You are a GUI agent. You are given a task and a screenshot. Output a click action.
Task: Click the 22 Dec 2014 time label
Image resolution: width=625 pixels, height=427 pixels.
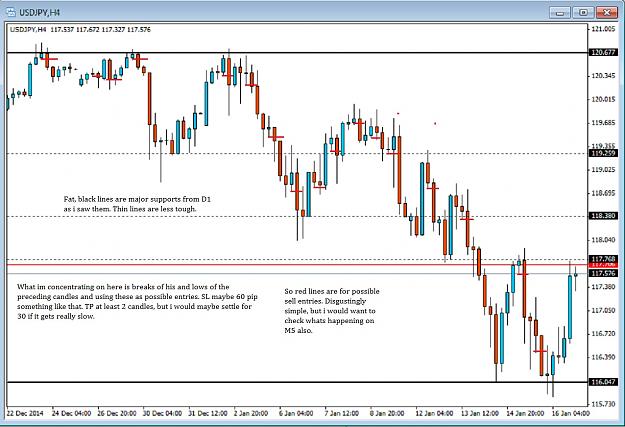coord(25,413)
